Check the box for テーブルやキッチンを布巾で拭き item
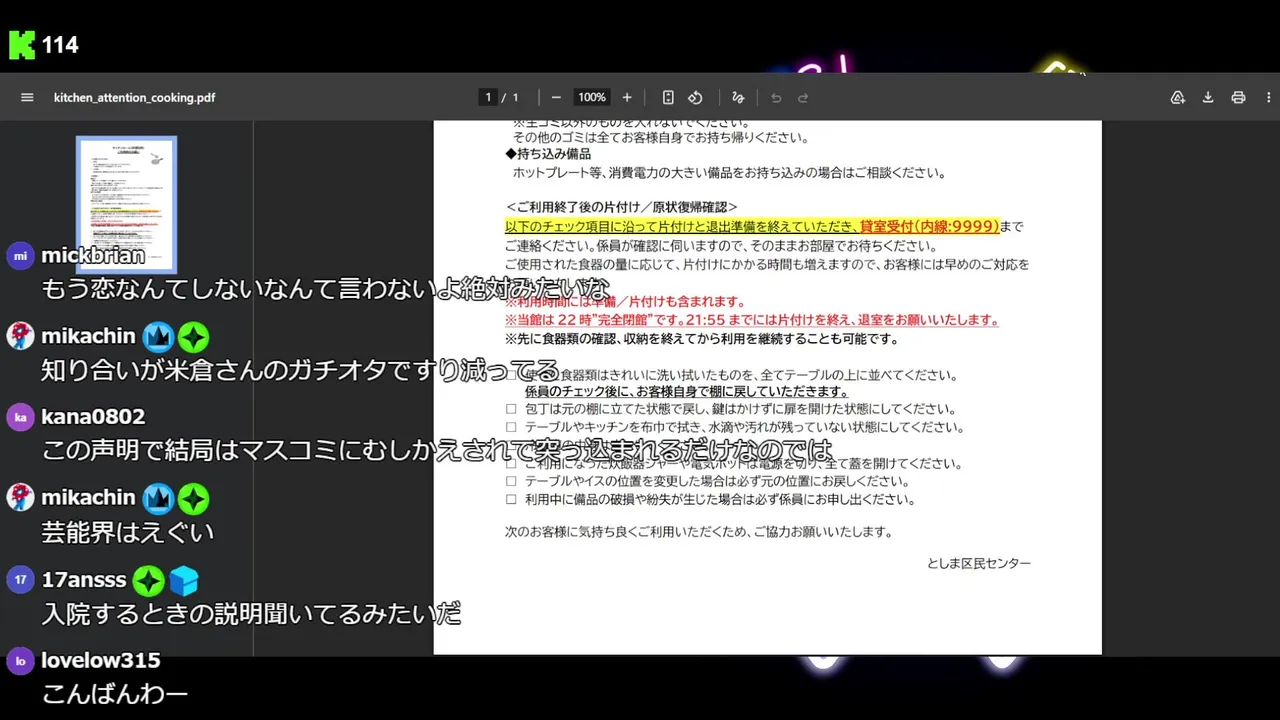Viewport: 1280px width, 720px height. [x=511, y=427]
